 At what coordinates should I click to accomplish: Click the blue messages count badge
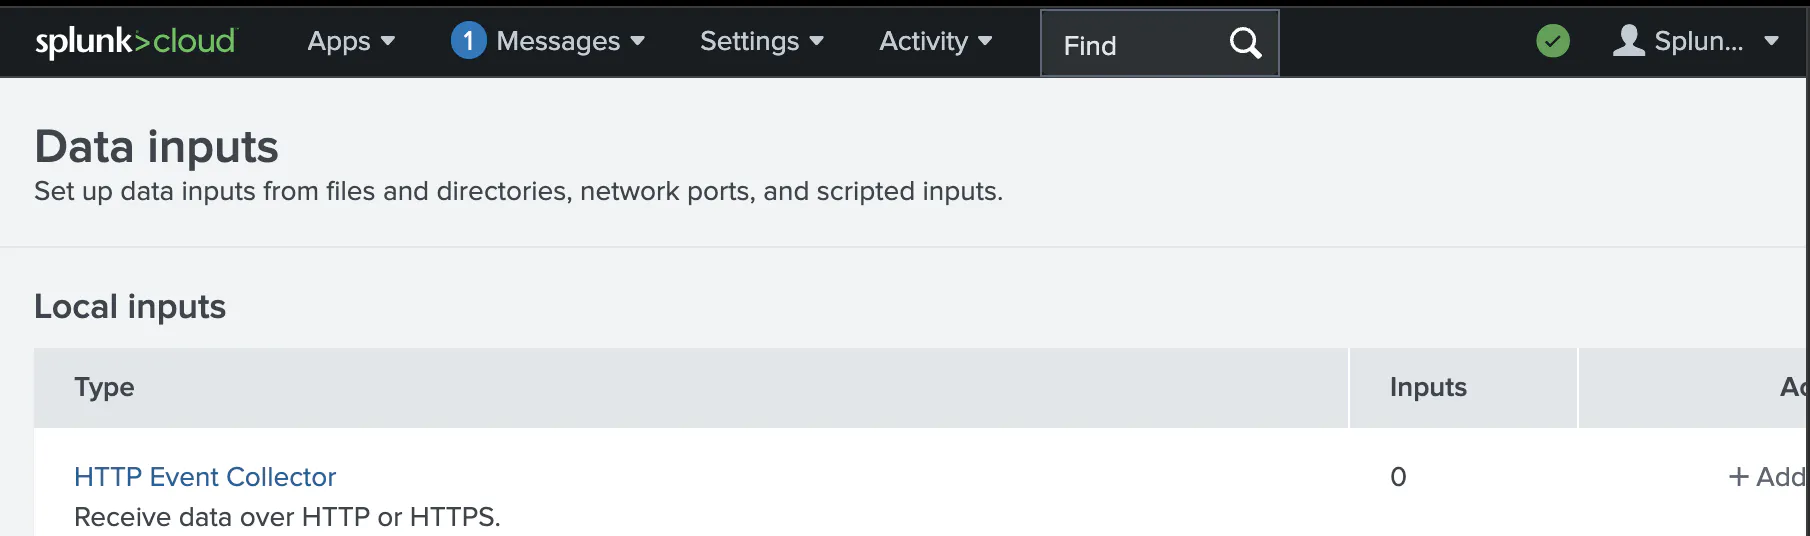[468, 41]
